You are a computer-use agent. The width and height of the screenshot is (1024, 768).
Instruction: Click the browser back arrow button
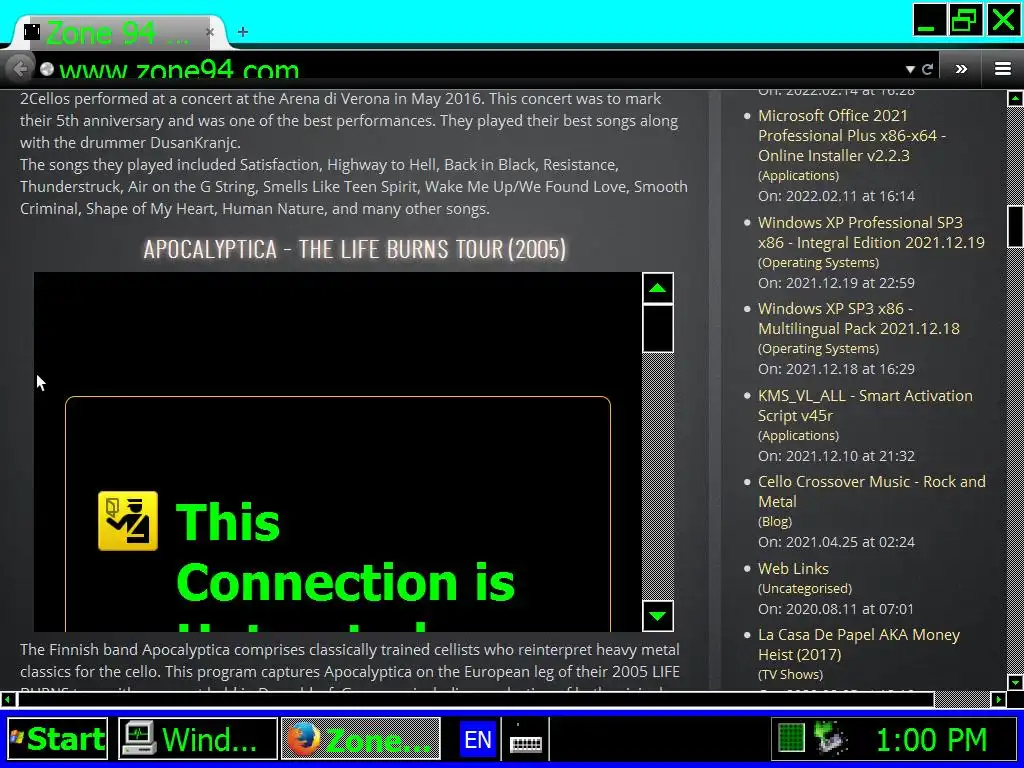(20, 69)
